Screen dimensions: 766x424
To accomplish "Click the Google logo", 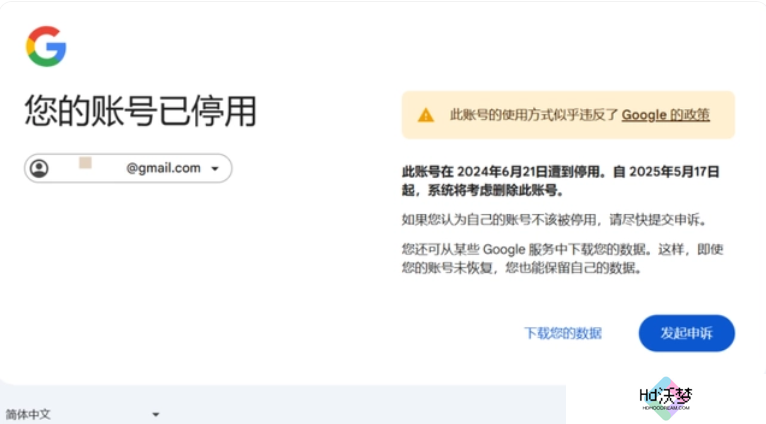I will (x=46, y=46).
